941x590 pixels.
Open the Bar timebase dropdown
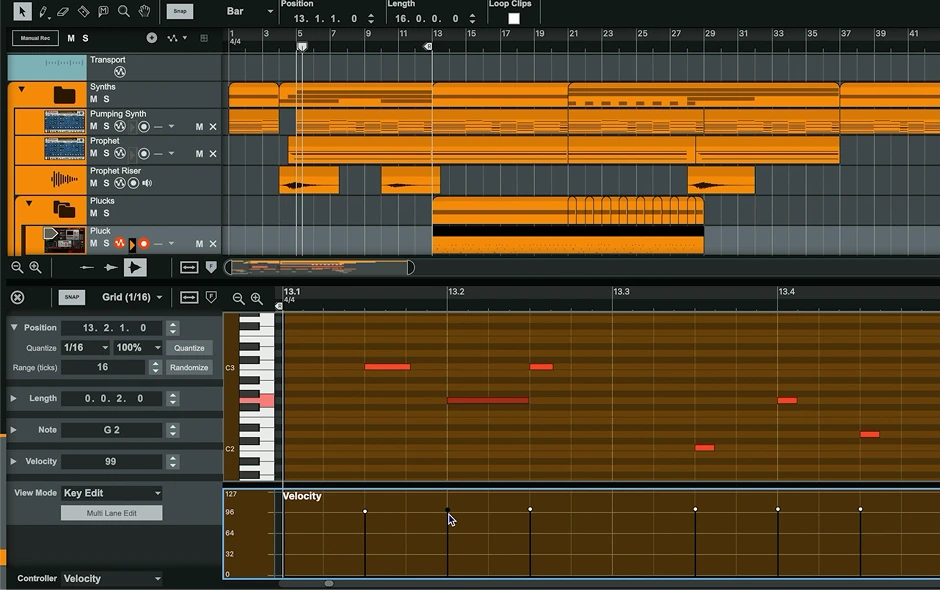(x=249, y=11)
